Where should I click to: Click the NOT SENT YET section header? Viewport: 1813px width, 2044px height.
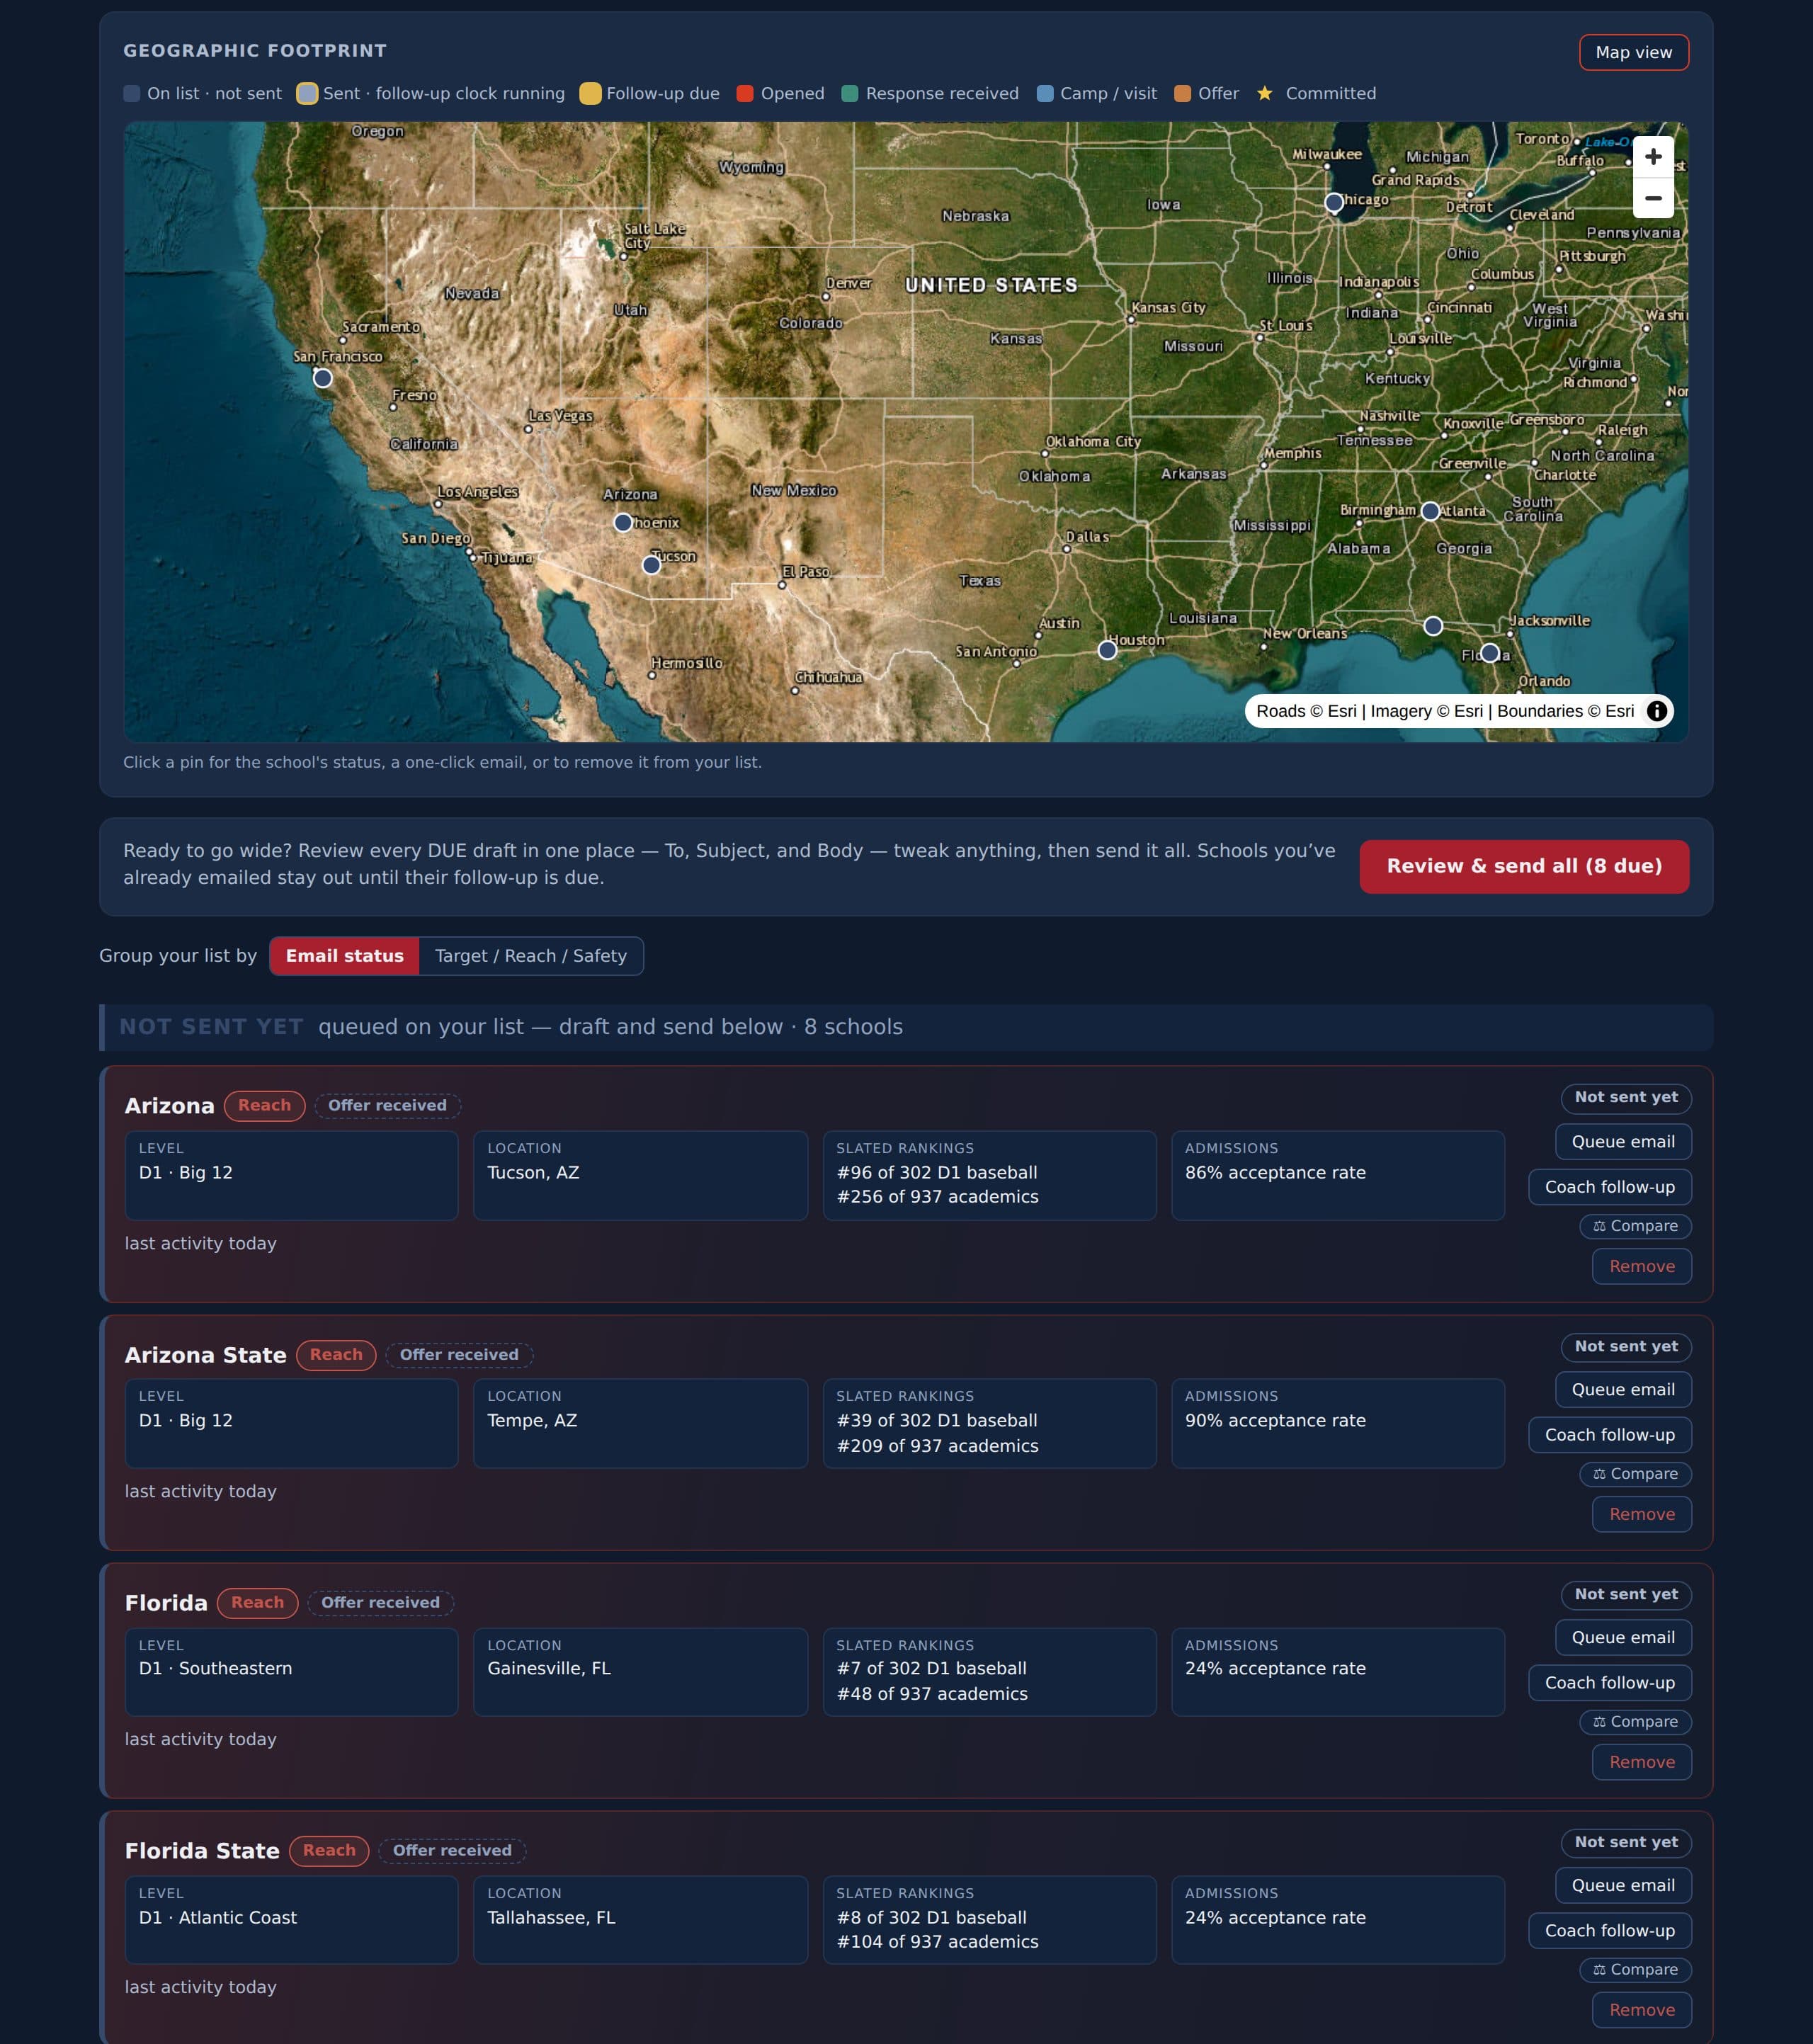pyautogui.click(x=906, y=1027)
